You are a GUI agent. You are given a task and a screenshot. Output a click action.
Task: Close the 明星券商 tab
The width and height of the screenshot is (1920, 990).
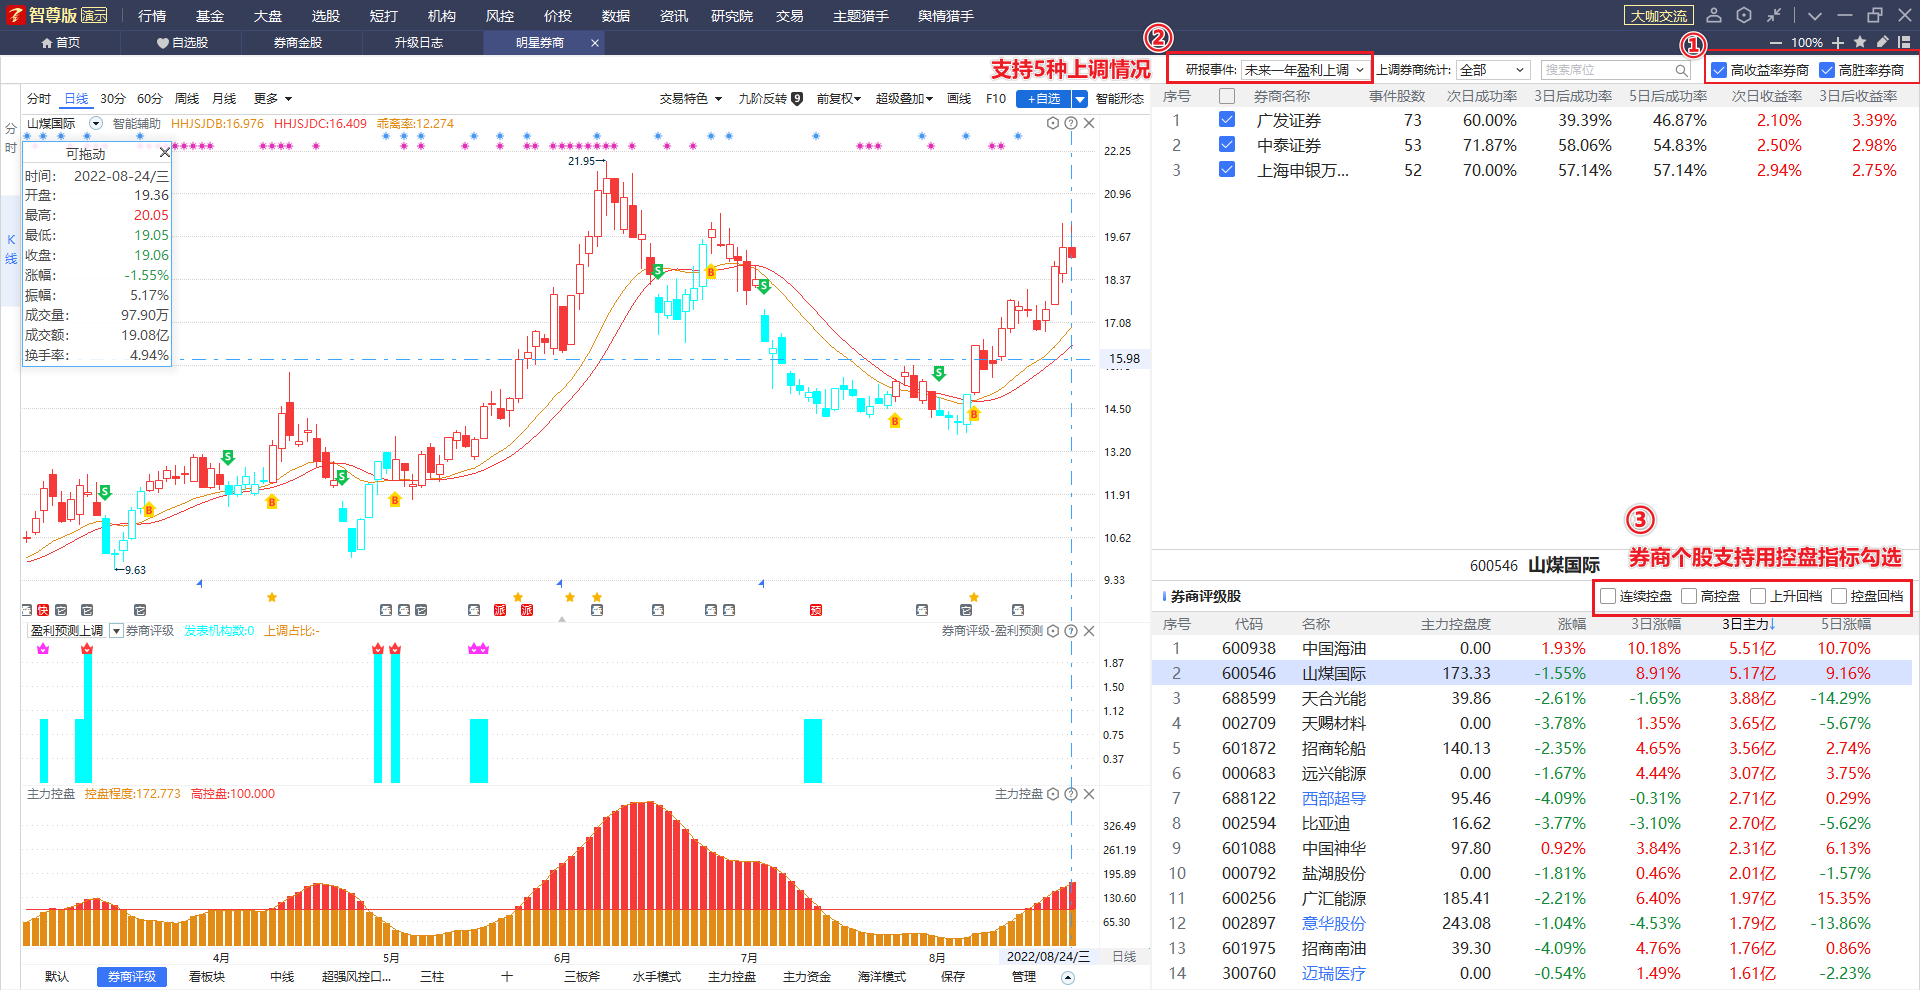coord(595,42)
